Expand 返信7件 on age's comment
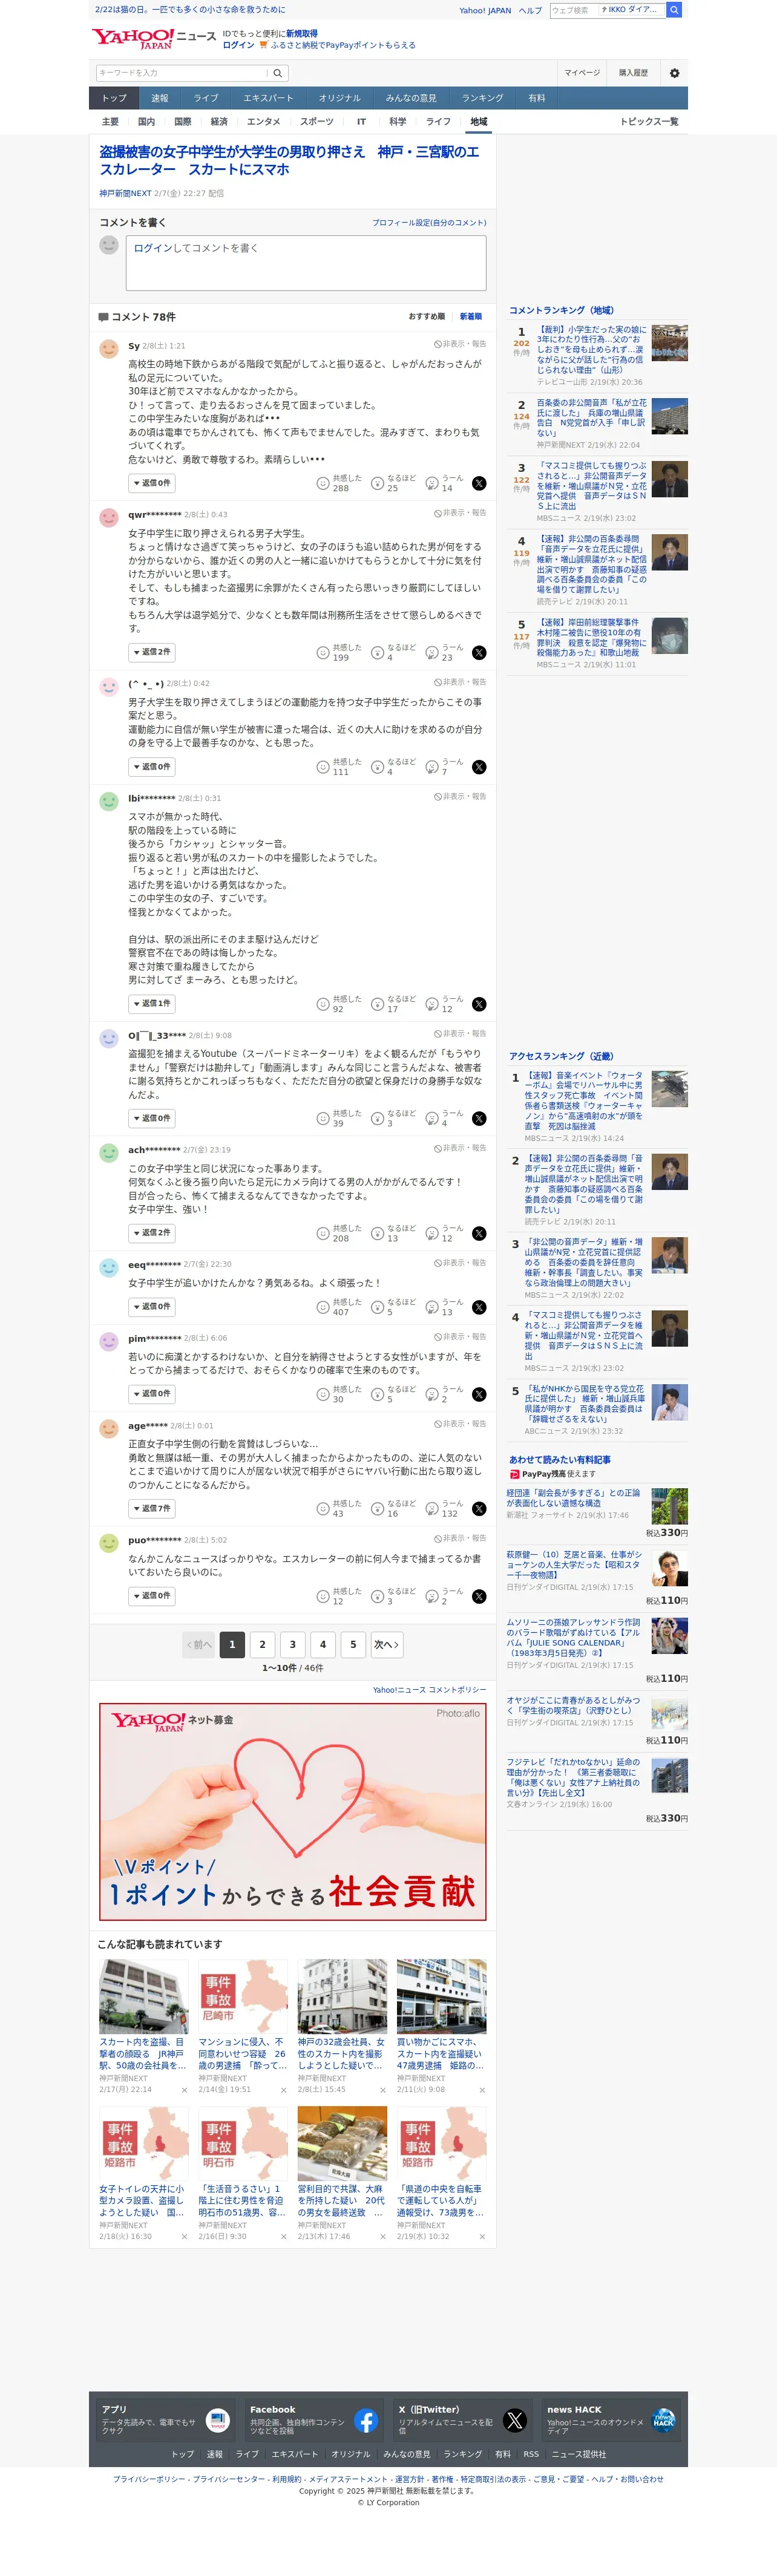 [x=152, y=1508]
